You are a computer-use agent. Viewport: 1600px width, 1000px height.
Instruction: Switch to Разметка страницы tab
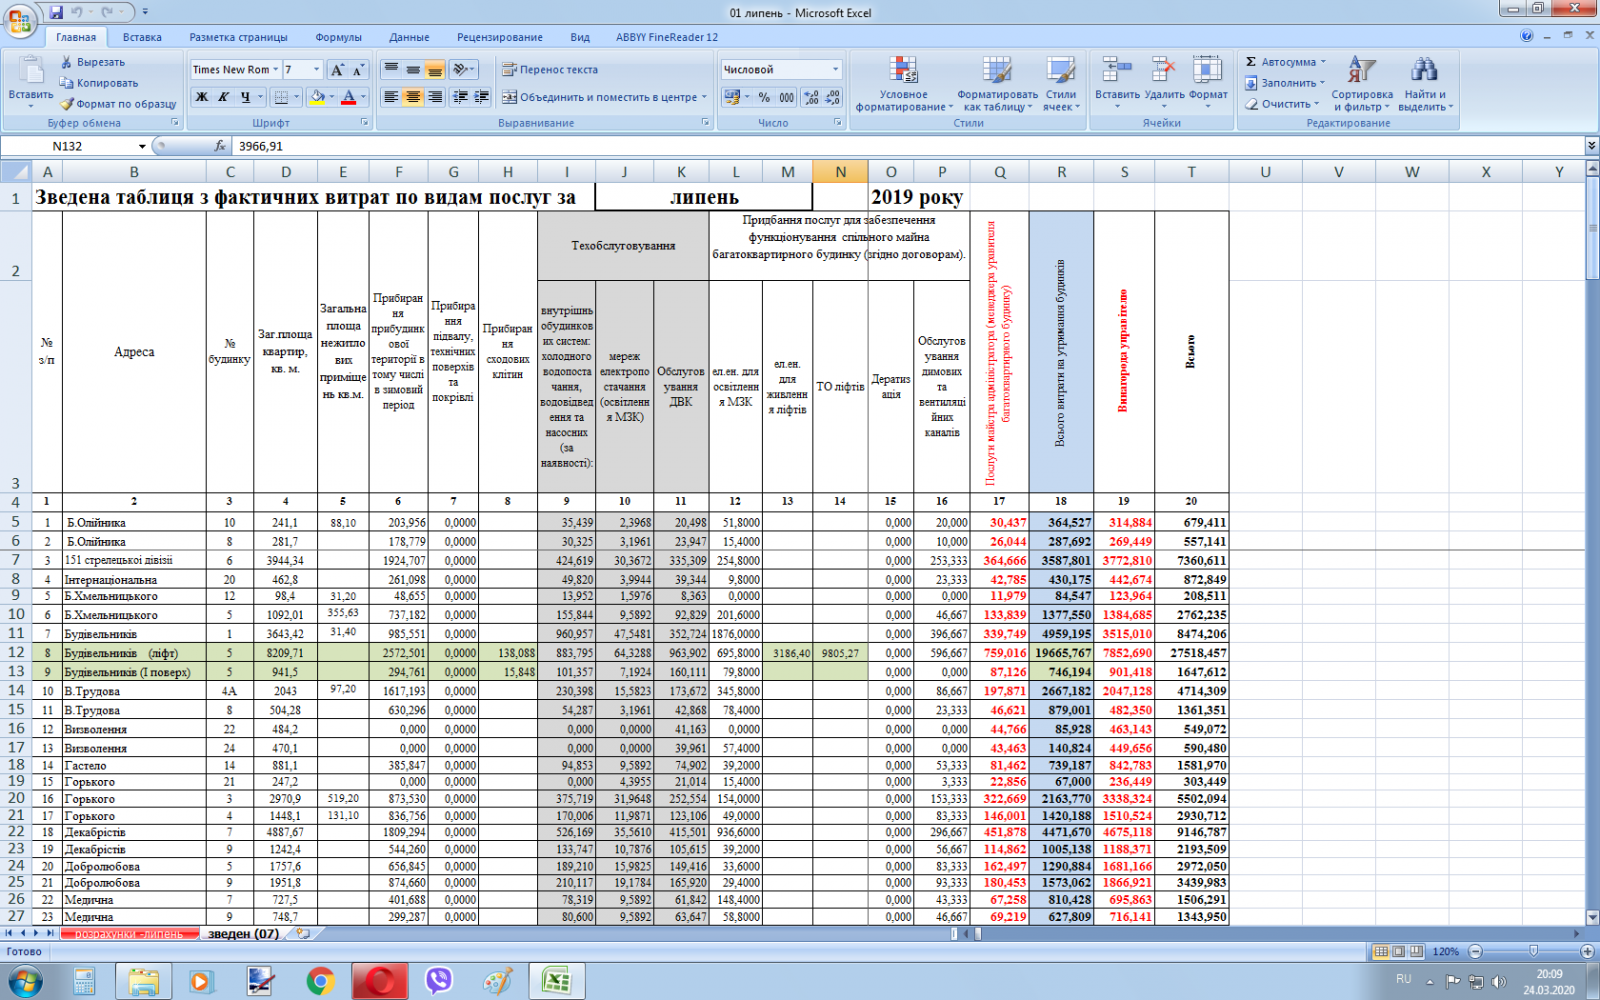coord(238,37)
